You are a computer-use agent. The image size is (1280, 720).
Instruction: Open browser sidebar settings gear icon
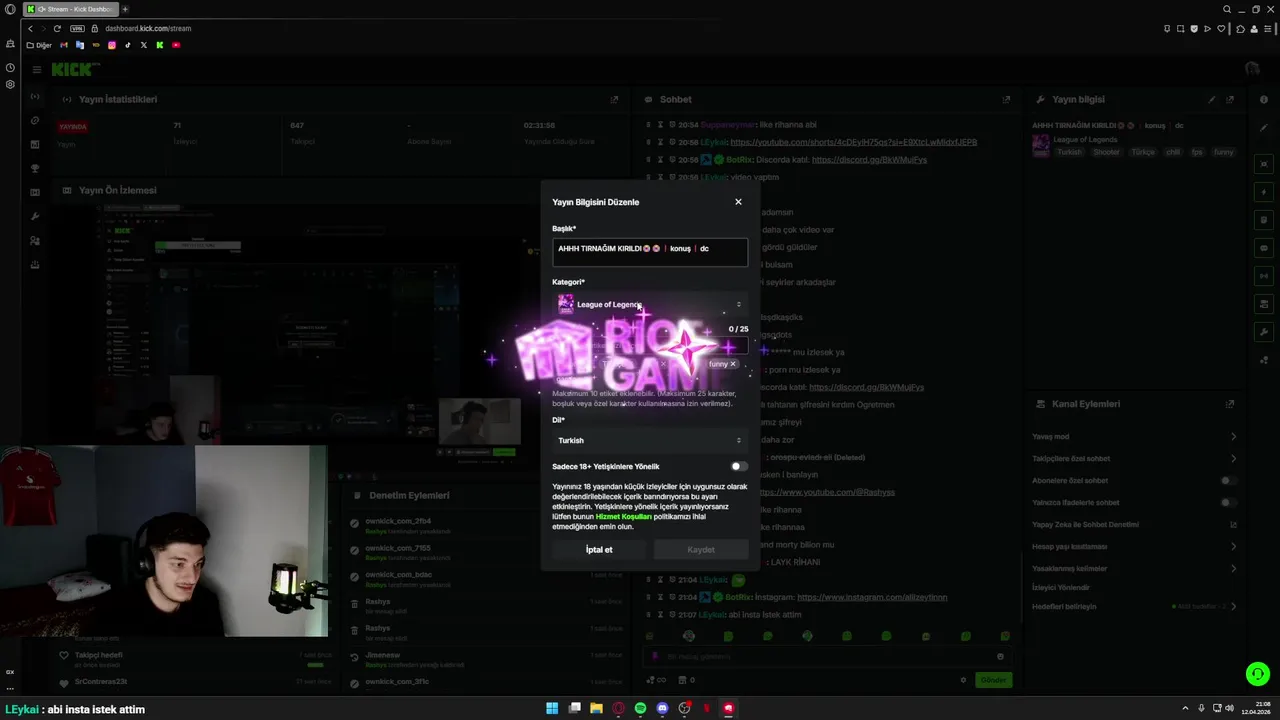click(10, 84)
